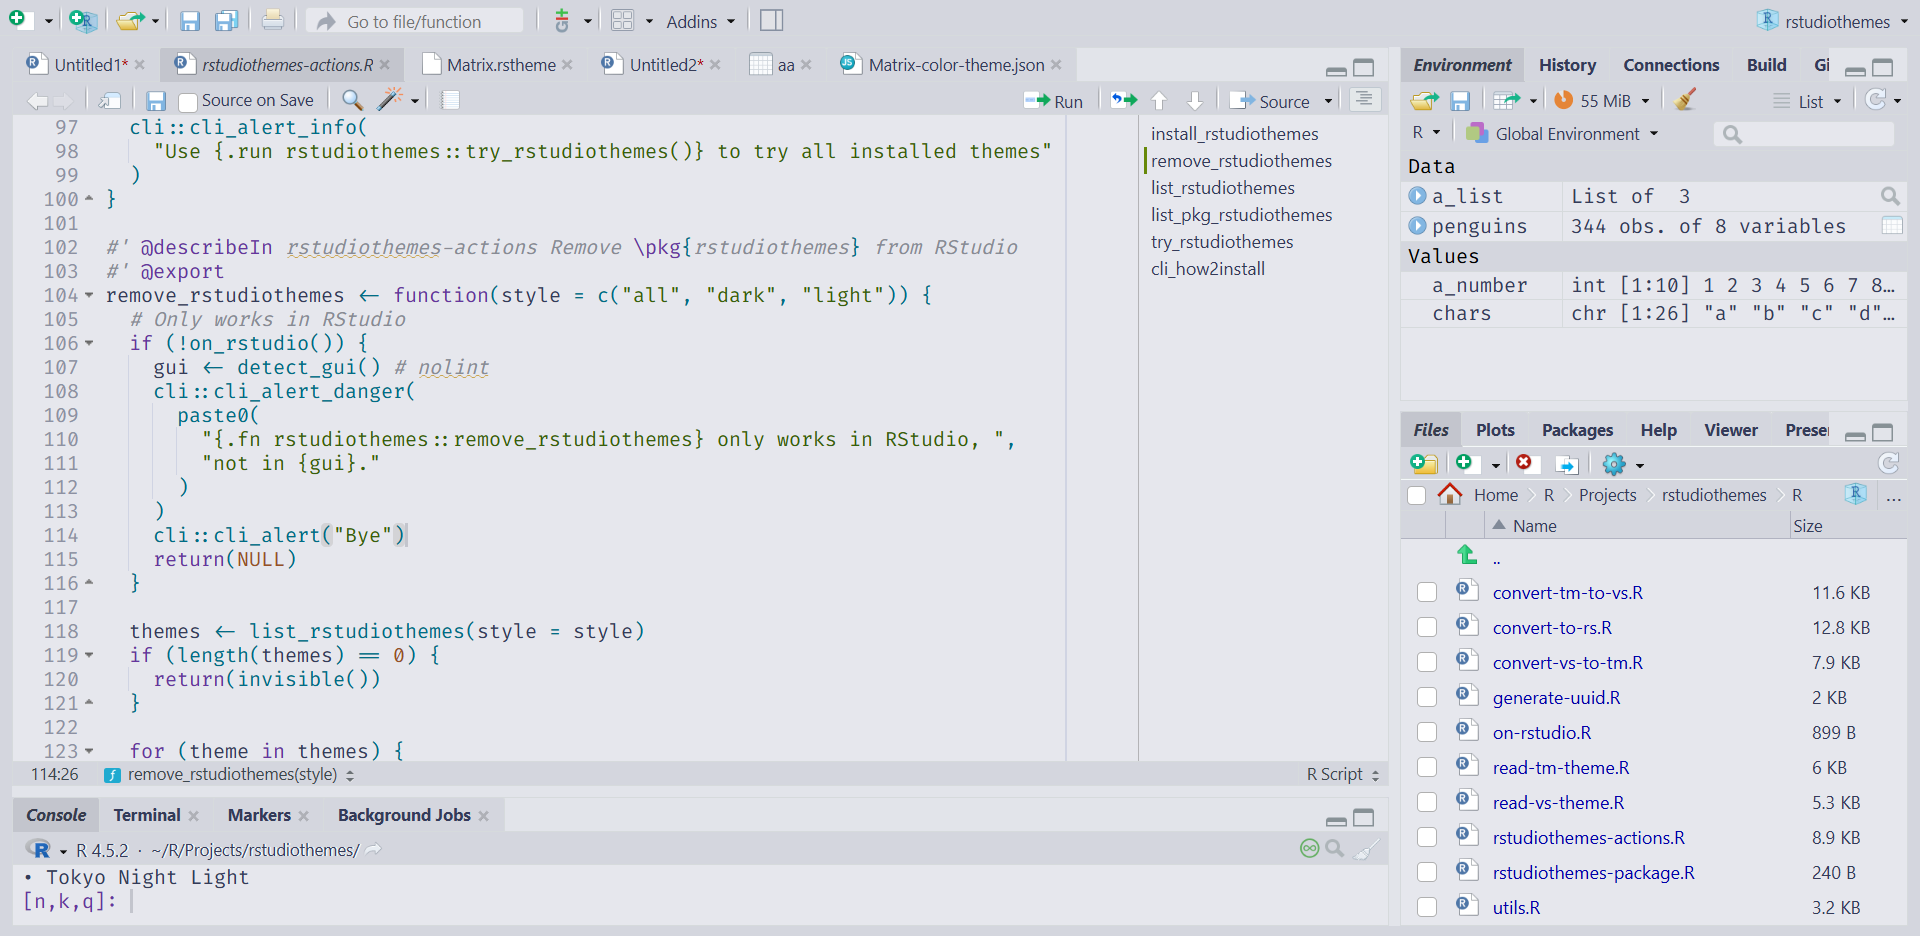The image size is (1920, 936).
Task: Click the find/replace magnifier icon in editor
Action: coord(352,100)
